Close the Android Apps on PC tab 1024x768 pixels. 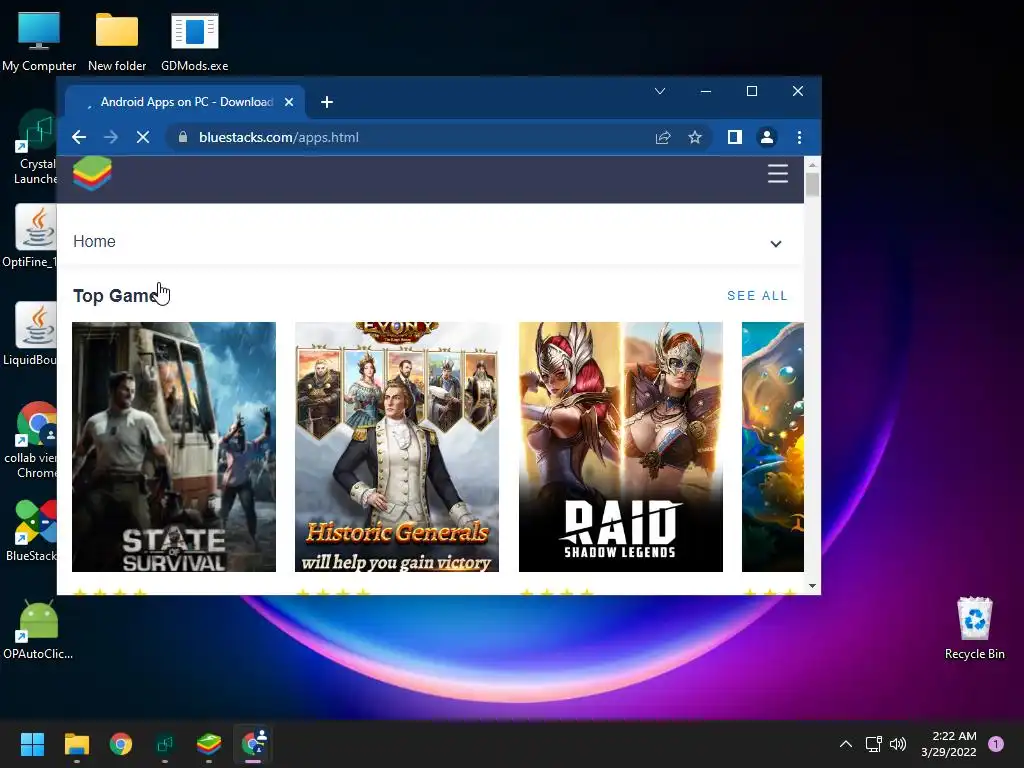pyautogui.click(x=289, y=102)
